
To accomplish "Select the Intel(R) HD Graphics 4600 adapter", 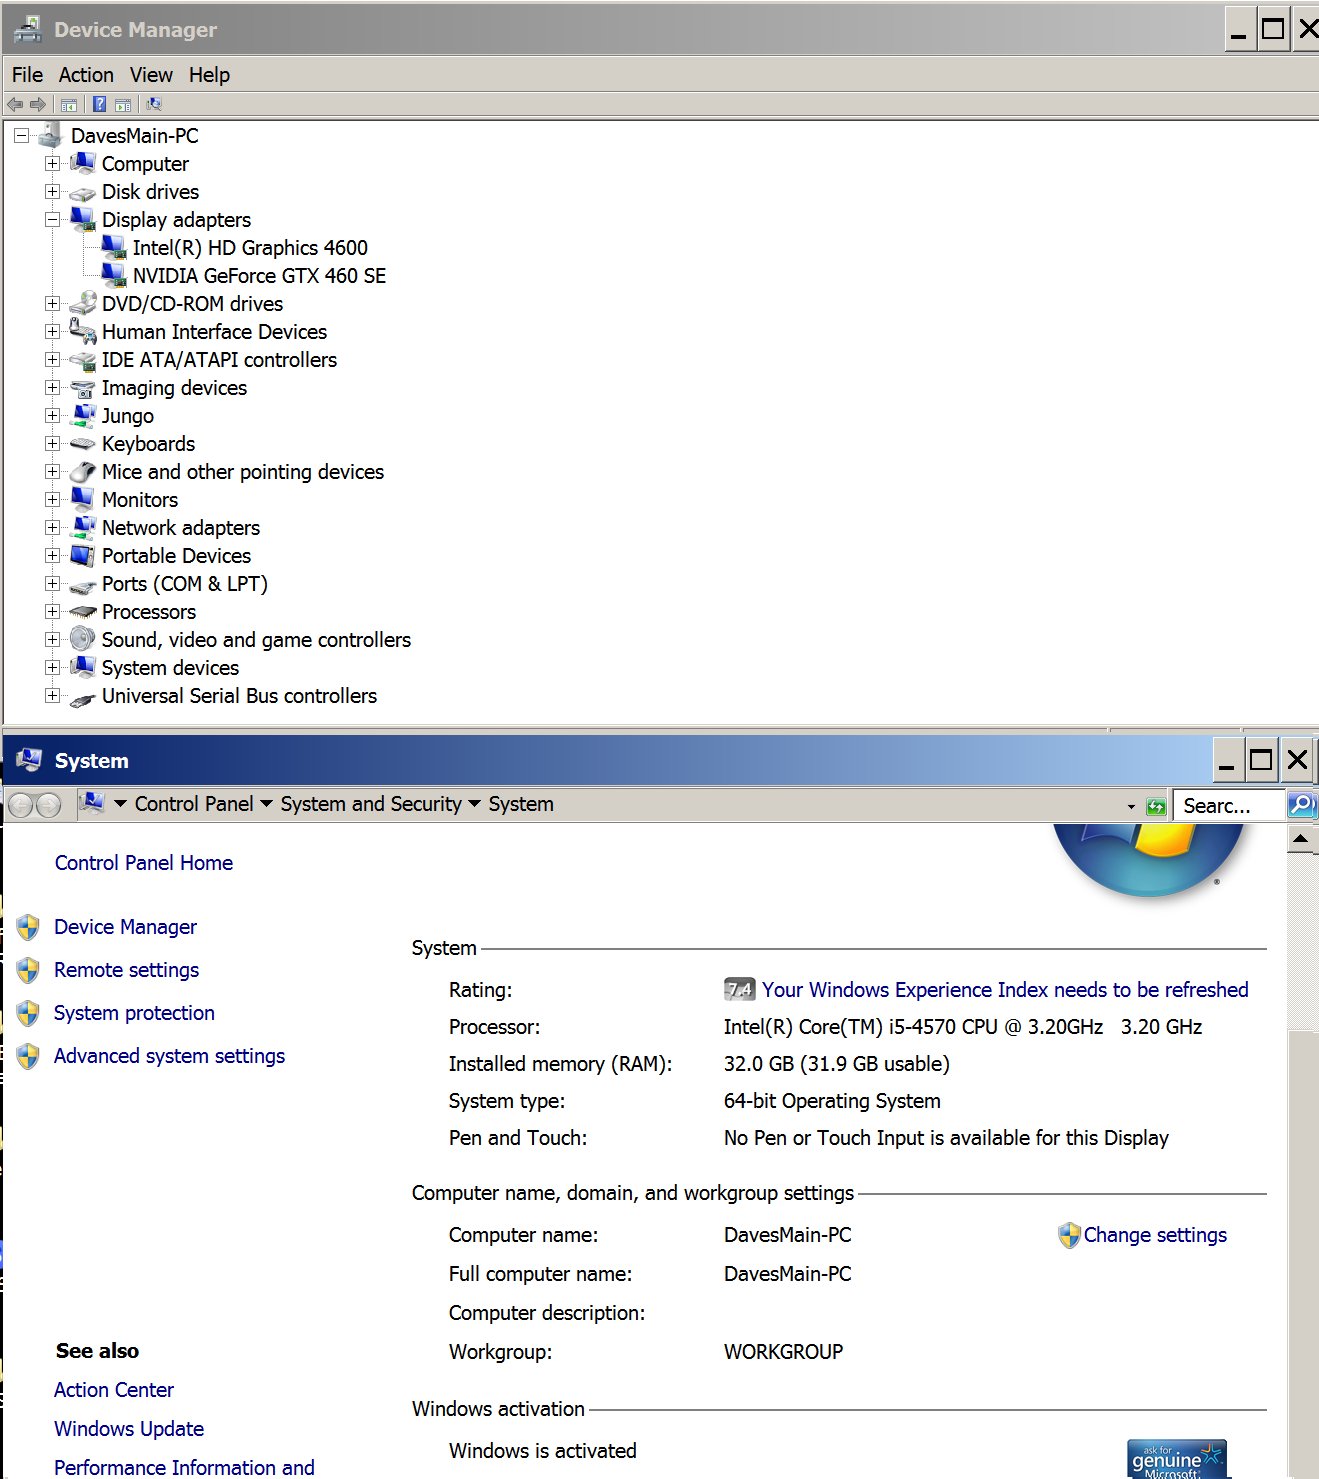I will (x=249, y=248).
